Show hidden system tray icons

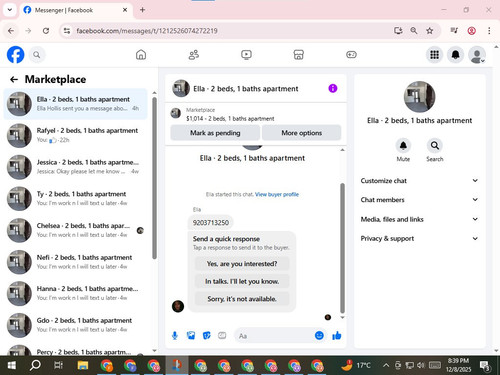[386, 365]
